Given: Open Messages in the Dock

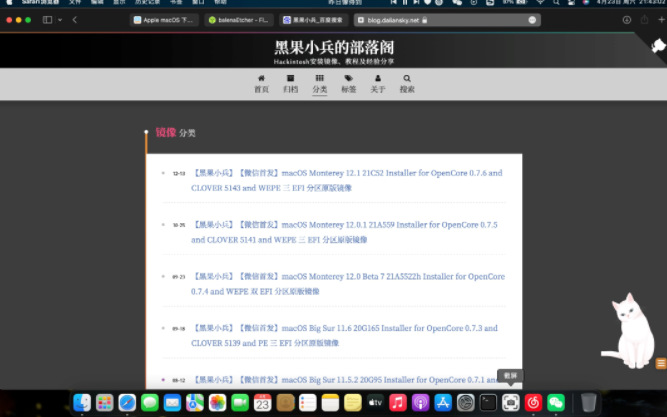Looking at the screenshot, I should coord(150,402).
